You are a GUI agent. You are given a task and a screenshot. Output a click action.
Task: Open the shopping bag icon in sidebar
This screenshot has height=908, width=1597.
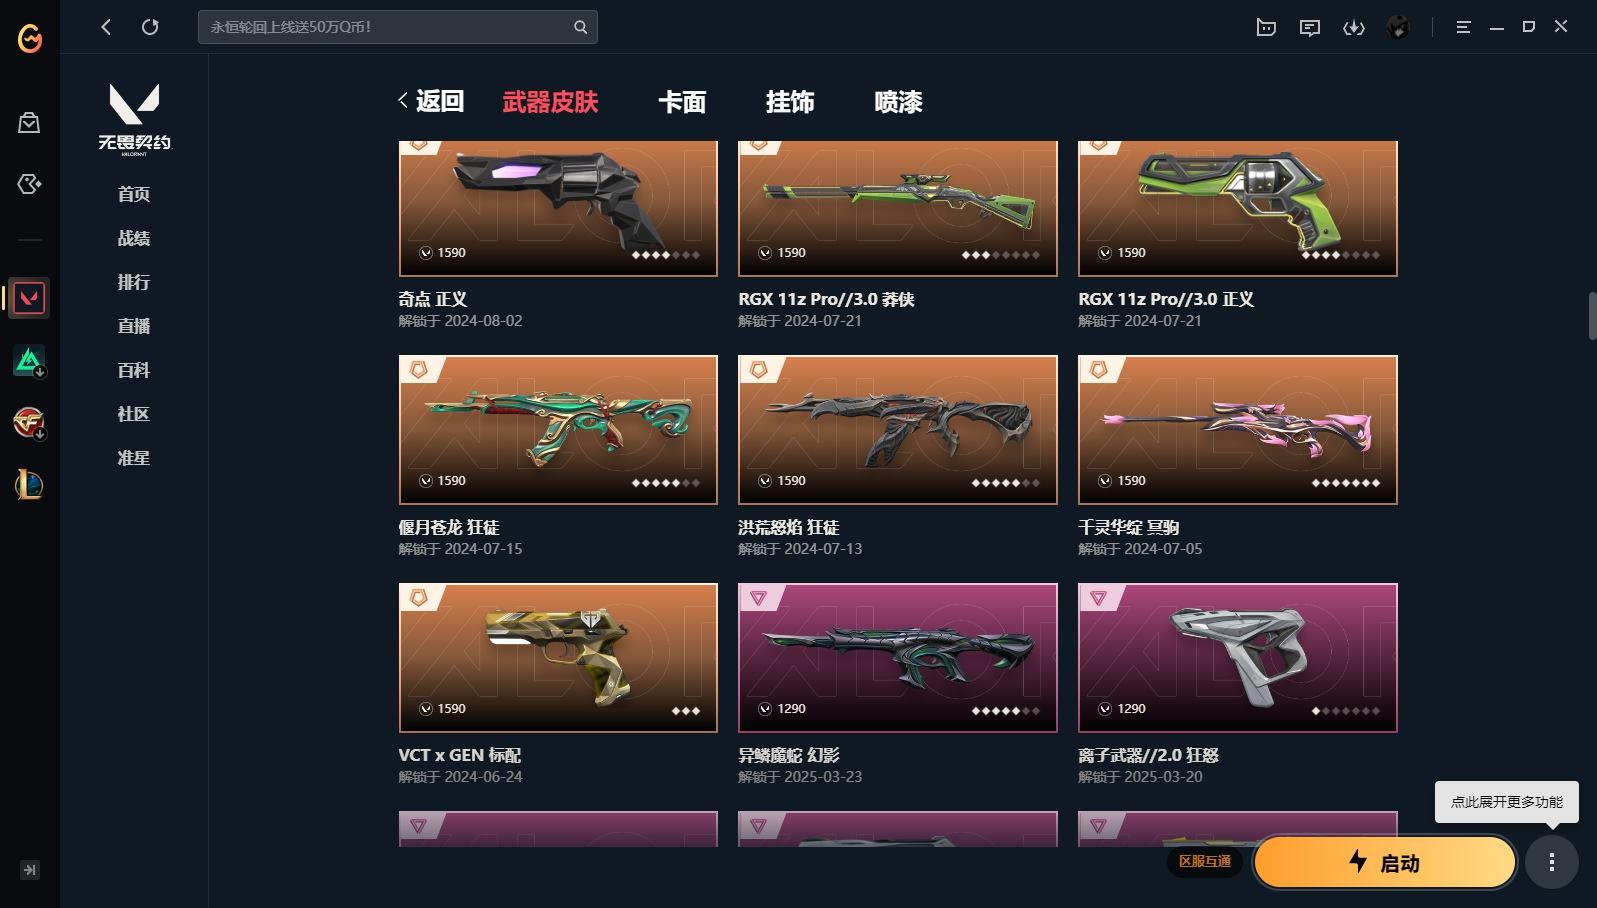pos(29,123)
